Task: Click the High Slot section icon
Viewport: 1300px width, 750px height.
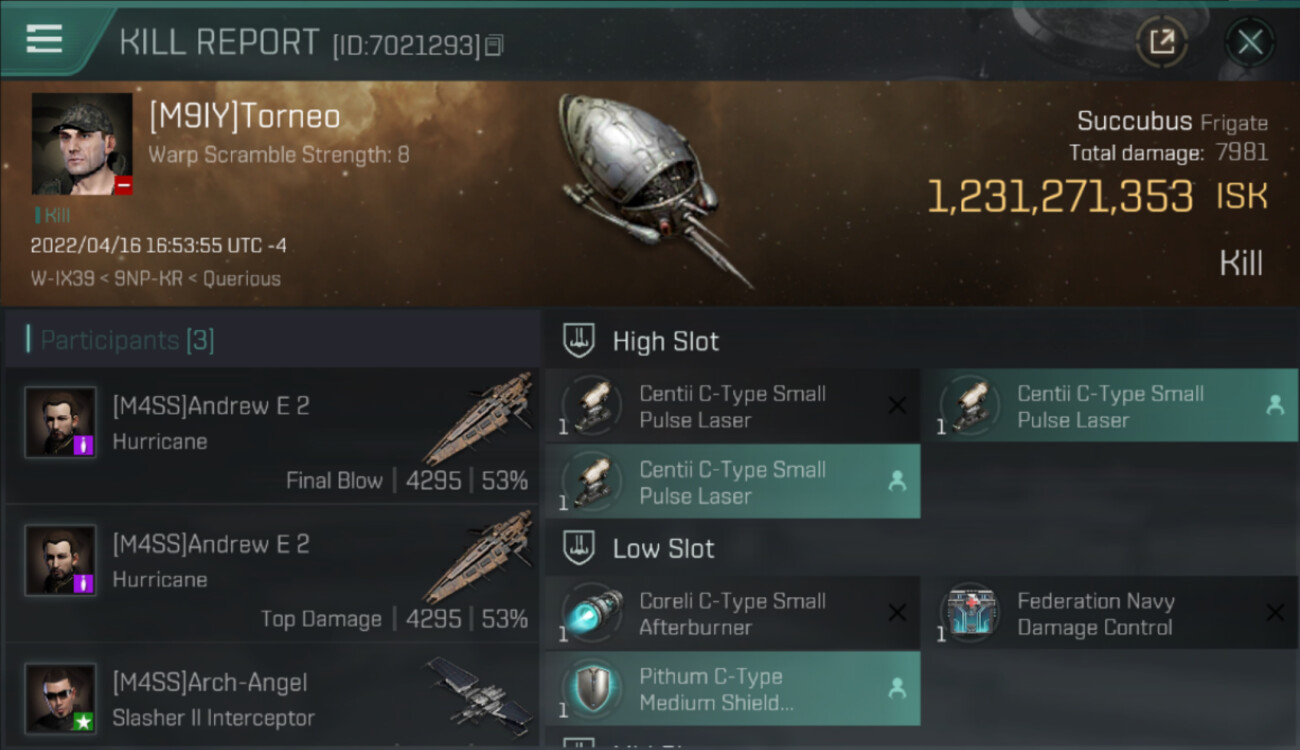Action: click(579, 341)
